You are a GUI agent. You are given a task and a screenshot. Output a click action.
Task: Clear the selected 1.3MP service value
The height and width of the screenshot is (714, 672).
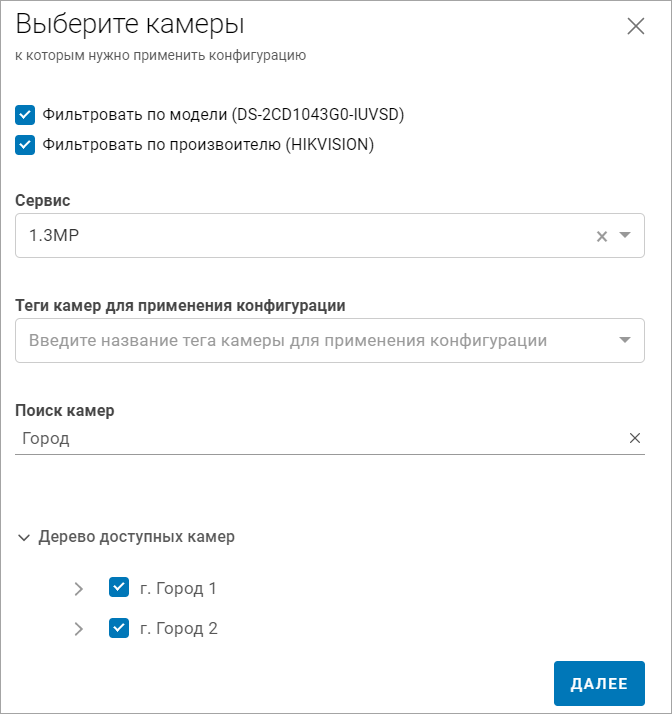pos(602,236)
